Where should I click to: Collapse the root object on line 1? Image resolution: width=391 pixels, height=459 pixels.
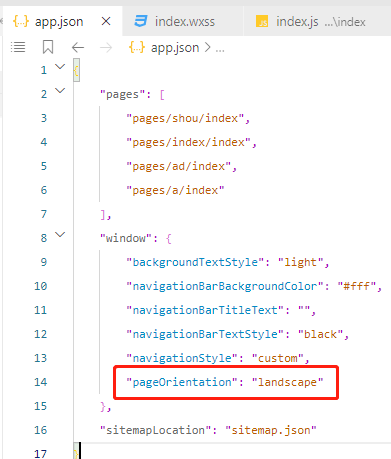(x=60, y=67)
